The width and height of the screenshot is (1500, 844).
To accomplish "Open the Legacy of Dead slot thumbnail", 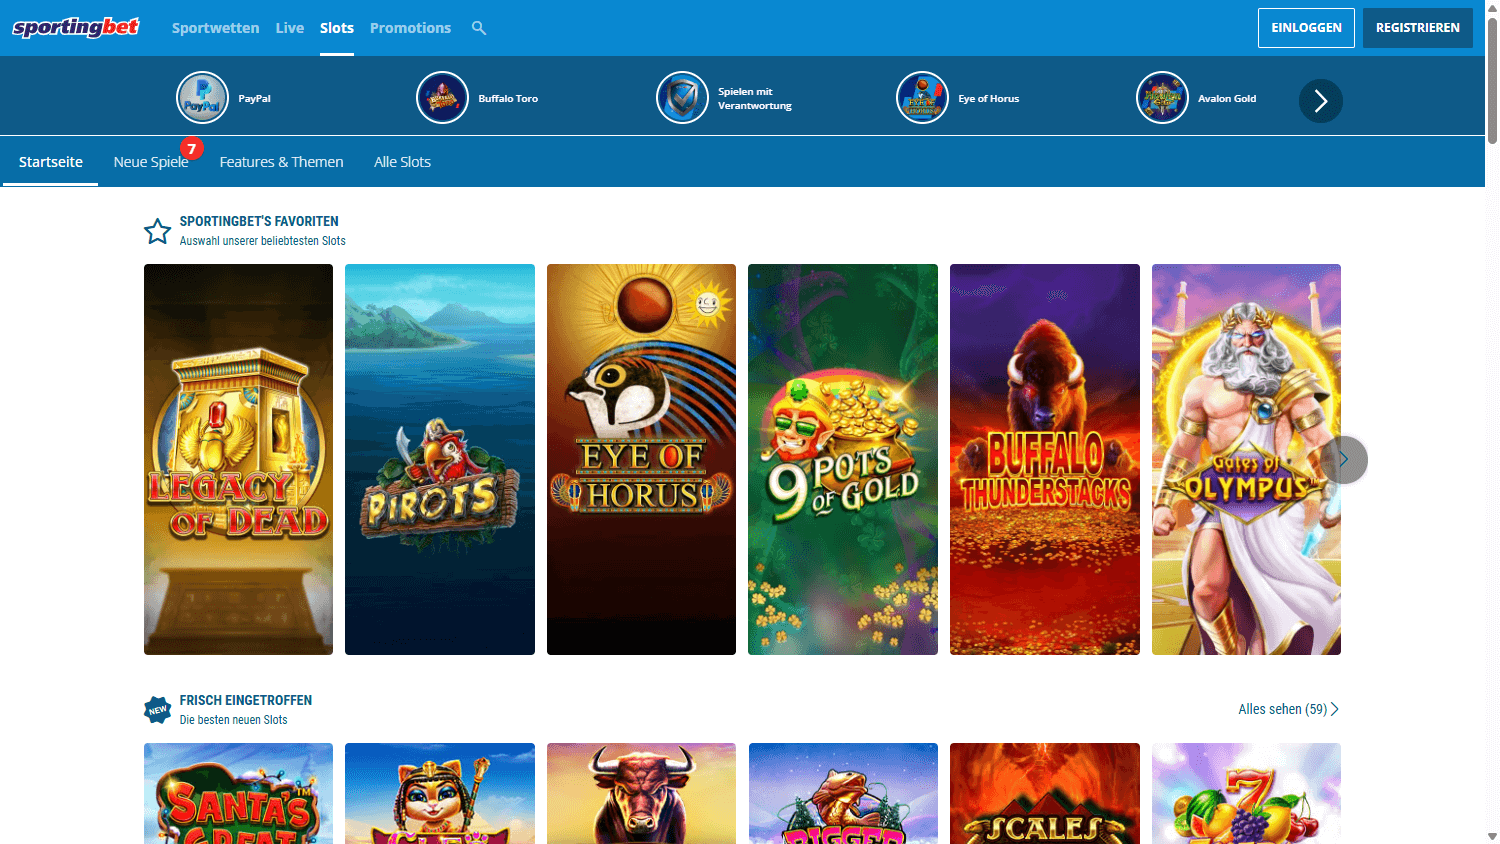I will [238, 459].
